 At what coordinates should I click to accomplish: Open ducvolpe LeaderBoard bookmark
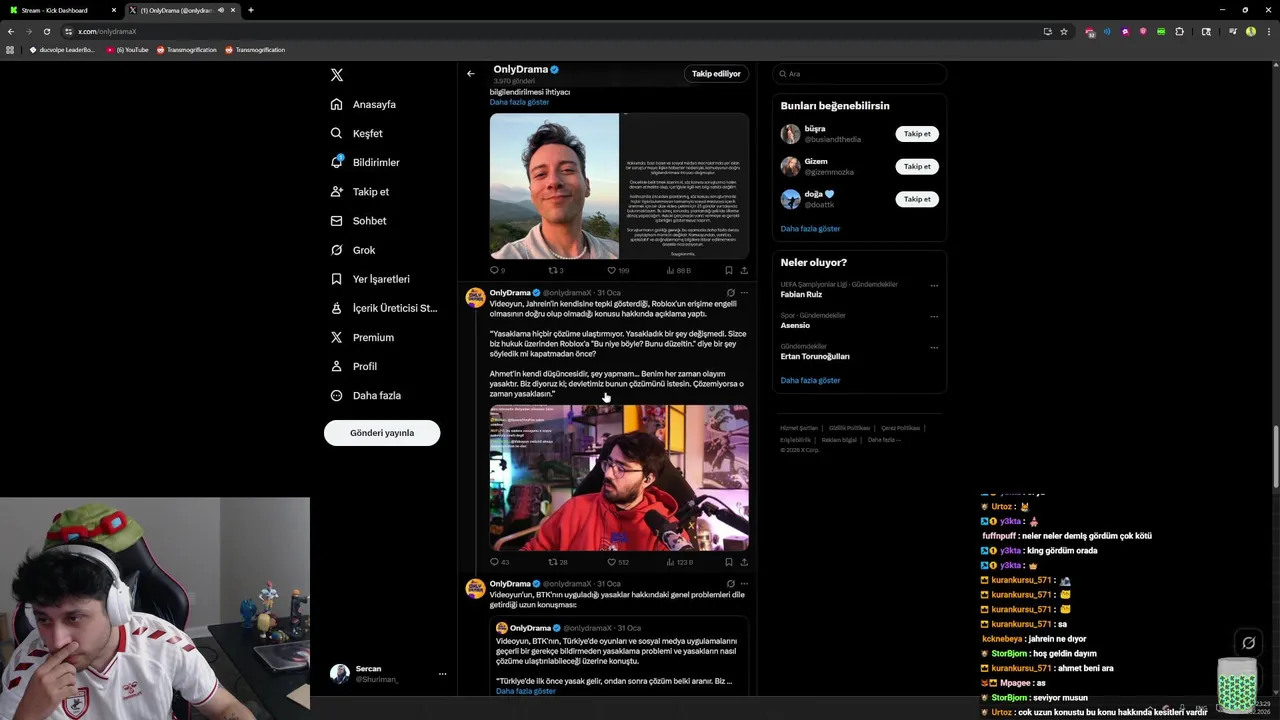click(x=61, y=50)
